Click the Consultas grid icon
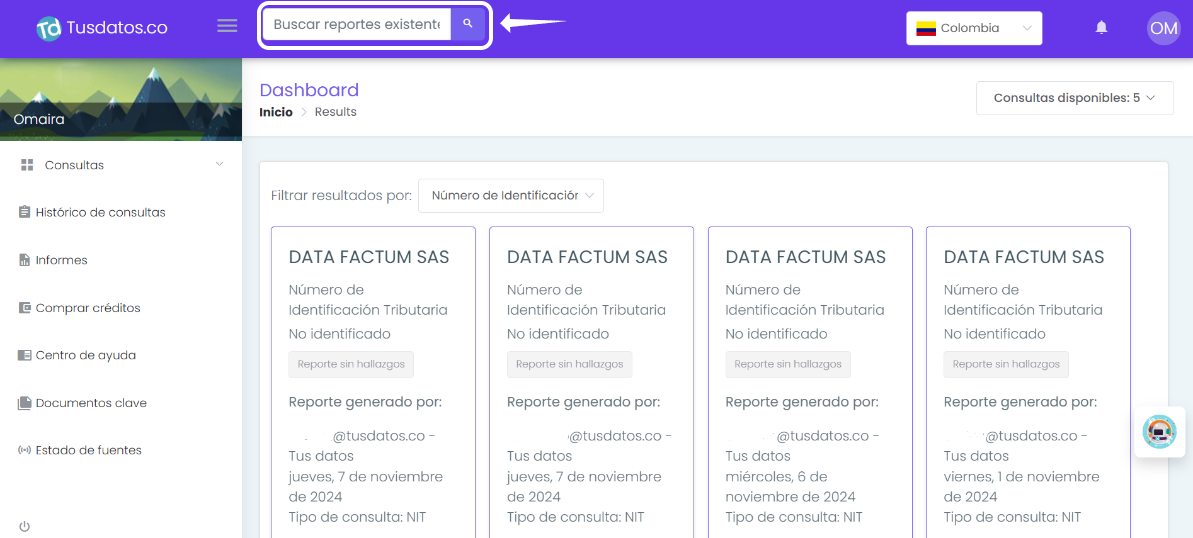This screenshot has height=538, width=1193. point(27,165)
